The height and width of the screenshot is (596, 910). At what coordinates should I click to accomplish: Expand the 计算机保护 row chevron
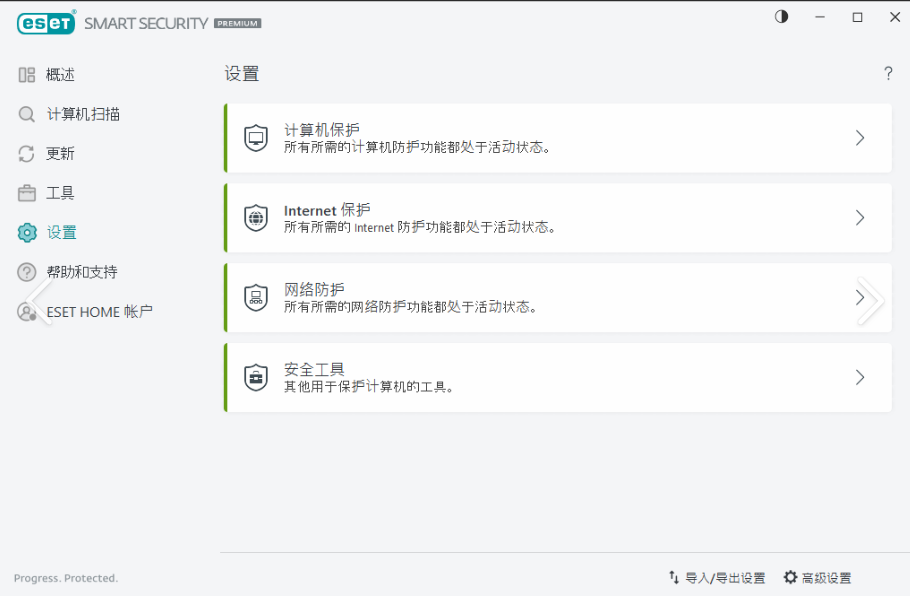(860, 138)
